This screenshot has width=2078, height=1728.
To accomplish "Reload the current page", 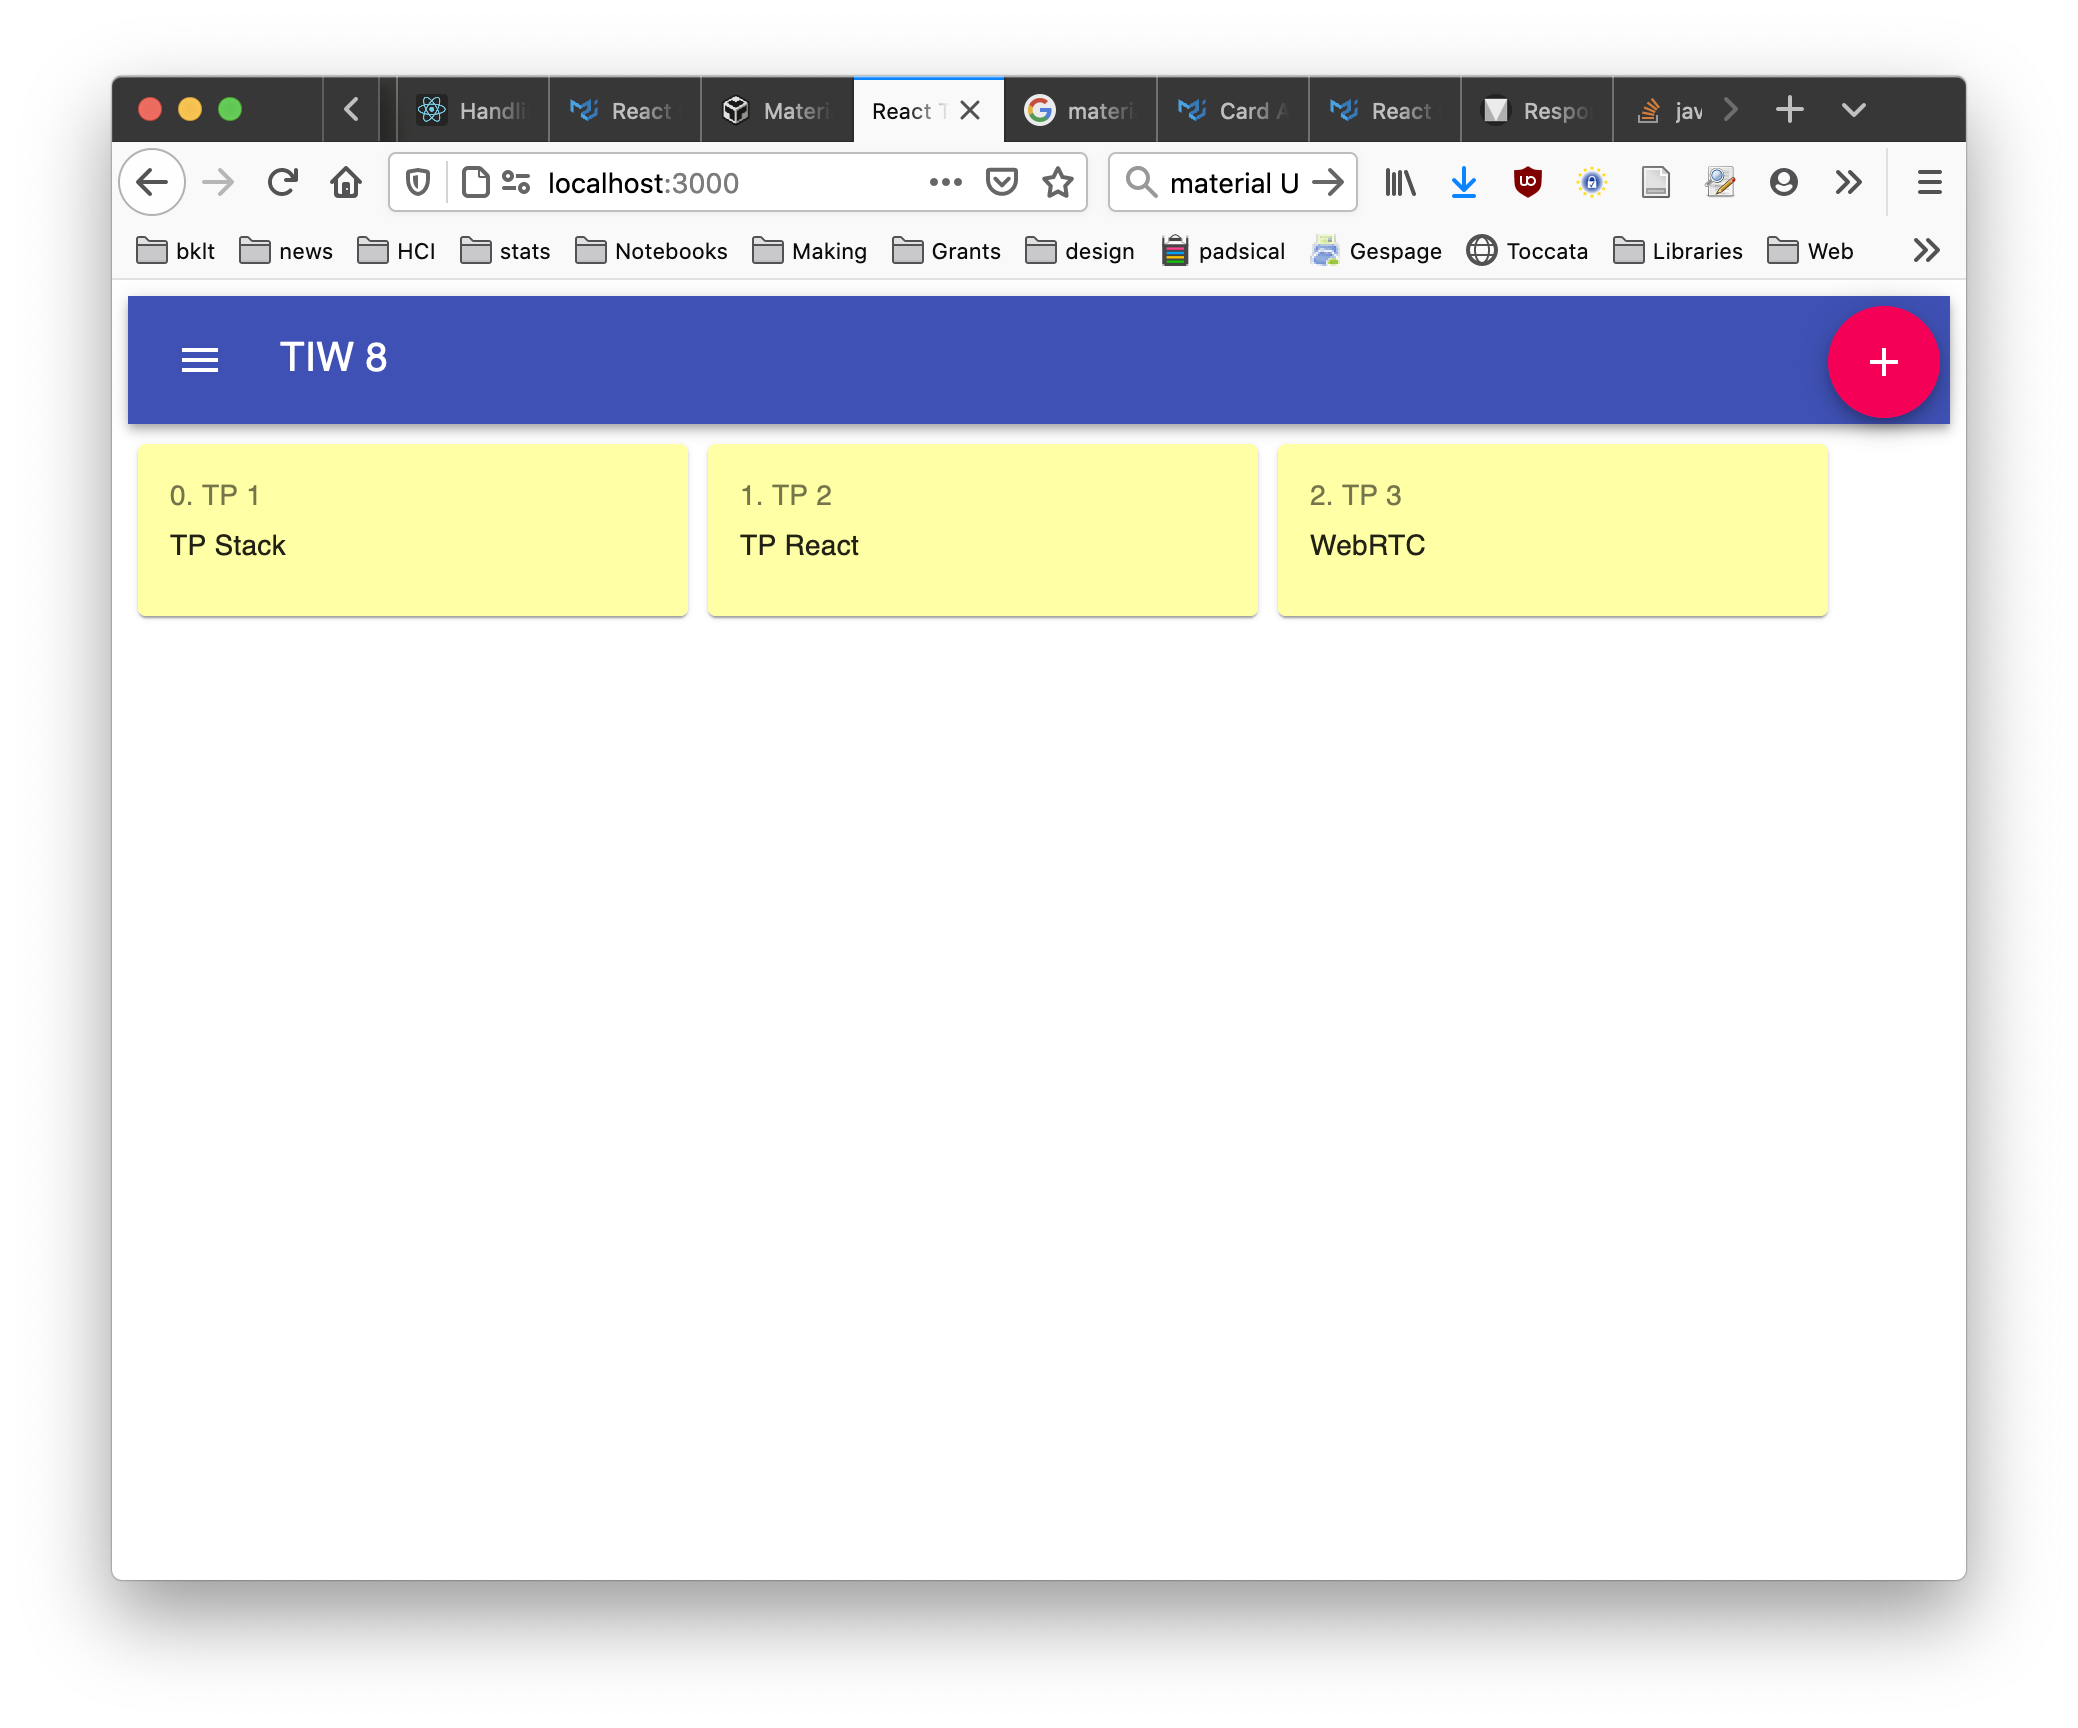I will 283,182.
